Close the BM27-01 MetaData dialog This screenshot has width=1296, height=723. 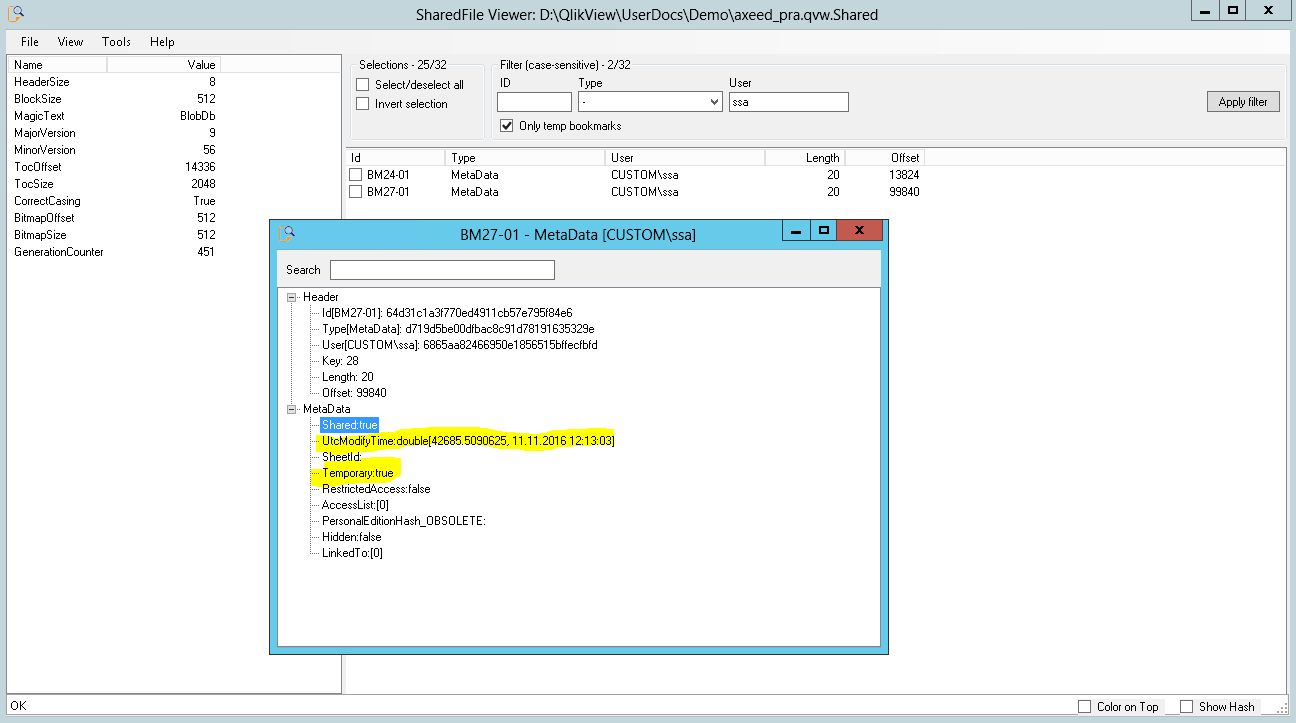click(859, 231)
